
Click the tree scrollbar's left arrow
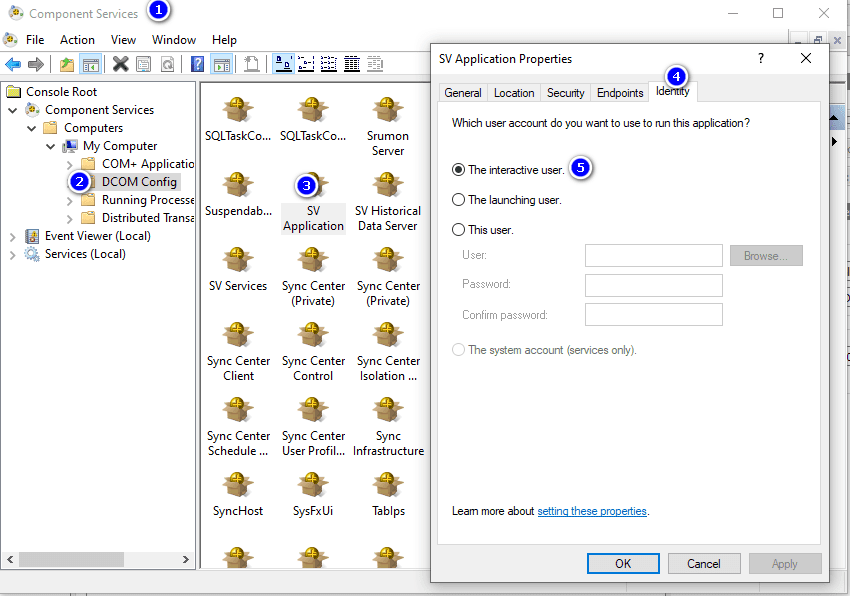pyautogui.click(x=10, y=559)
